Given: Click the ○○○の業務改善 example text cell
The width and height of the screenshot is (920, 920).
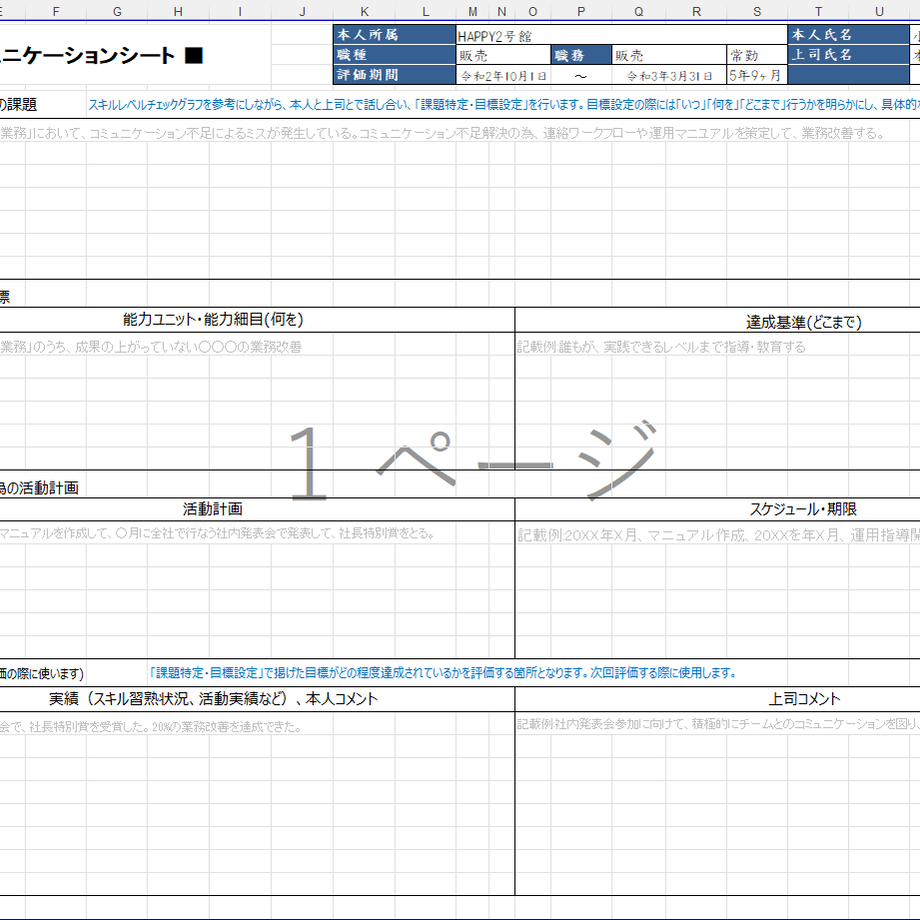Looking at the screenshot, I should point(151,347).
